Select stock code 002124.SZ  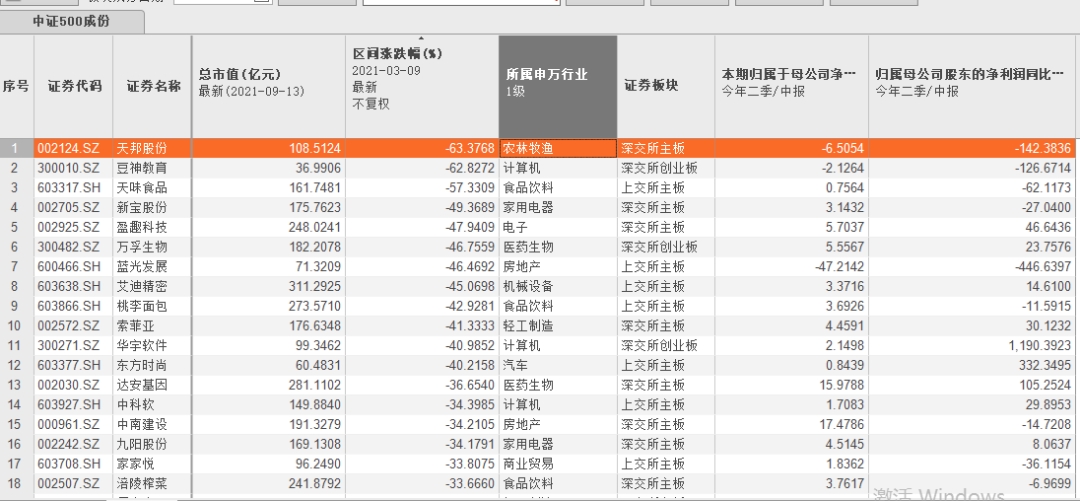[x=74, y=148]
